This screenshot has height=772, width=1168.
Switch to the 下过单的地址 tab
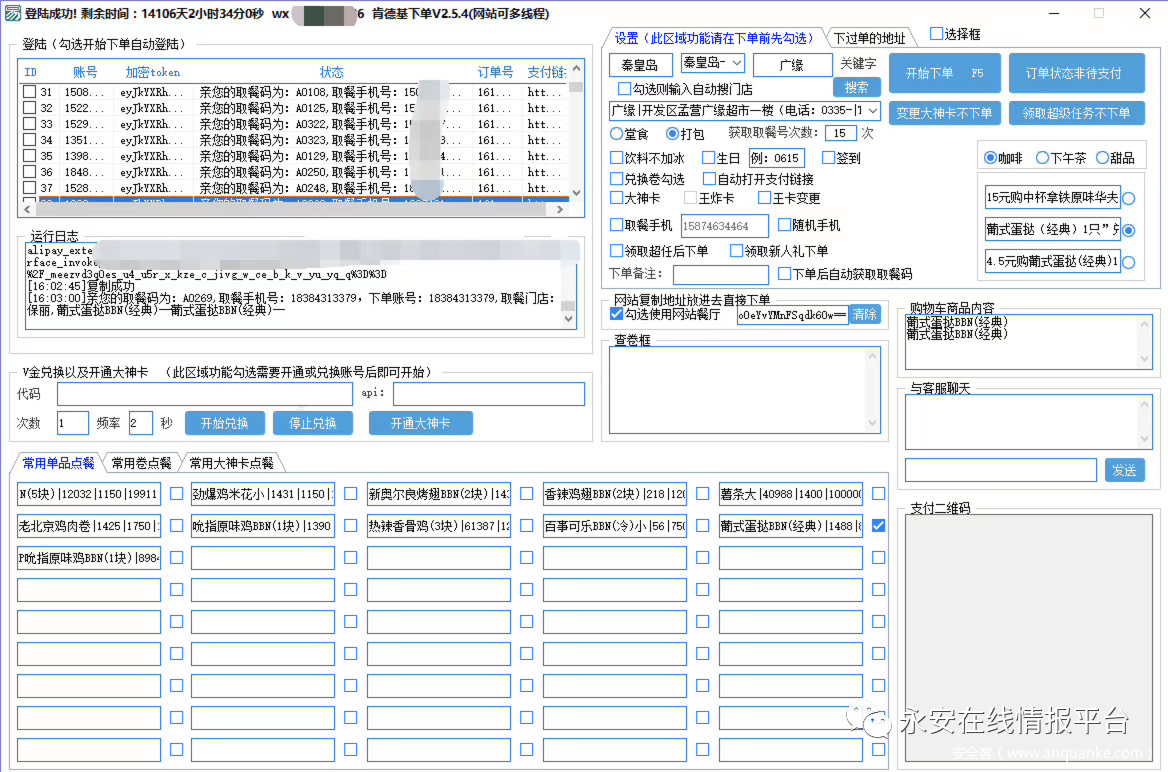point(869,38)
